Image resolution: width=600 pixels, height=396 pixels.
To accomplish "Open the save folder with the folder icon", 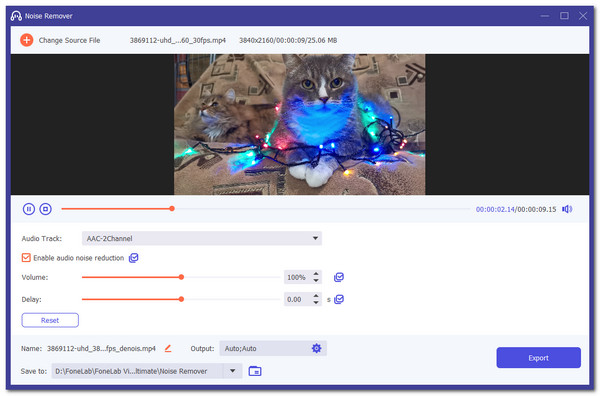I will [x=255, y=371].
